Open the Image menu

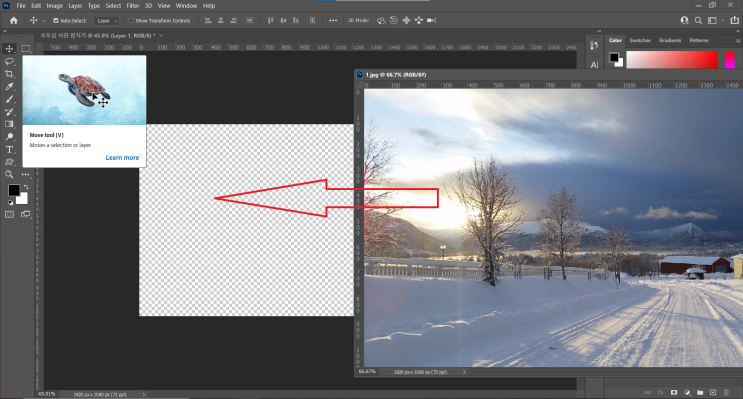54,6
